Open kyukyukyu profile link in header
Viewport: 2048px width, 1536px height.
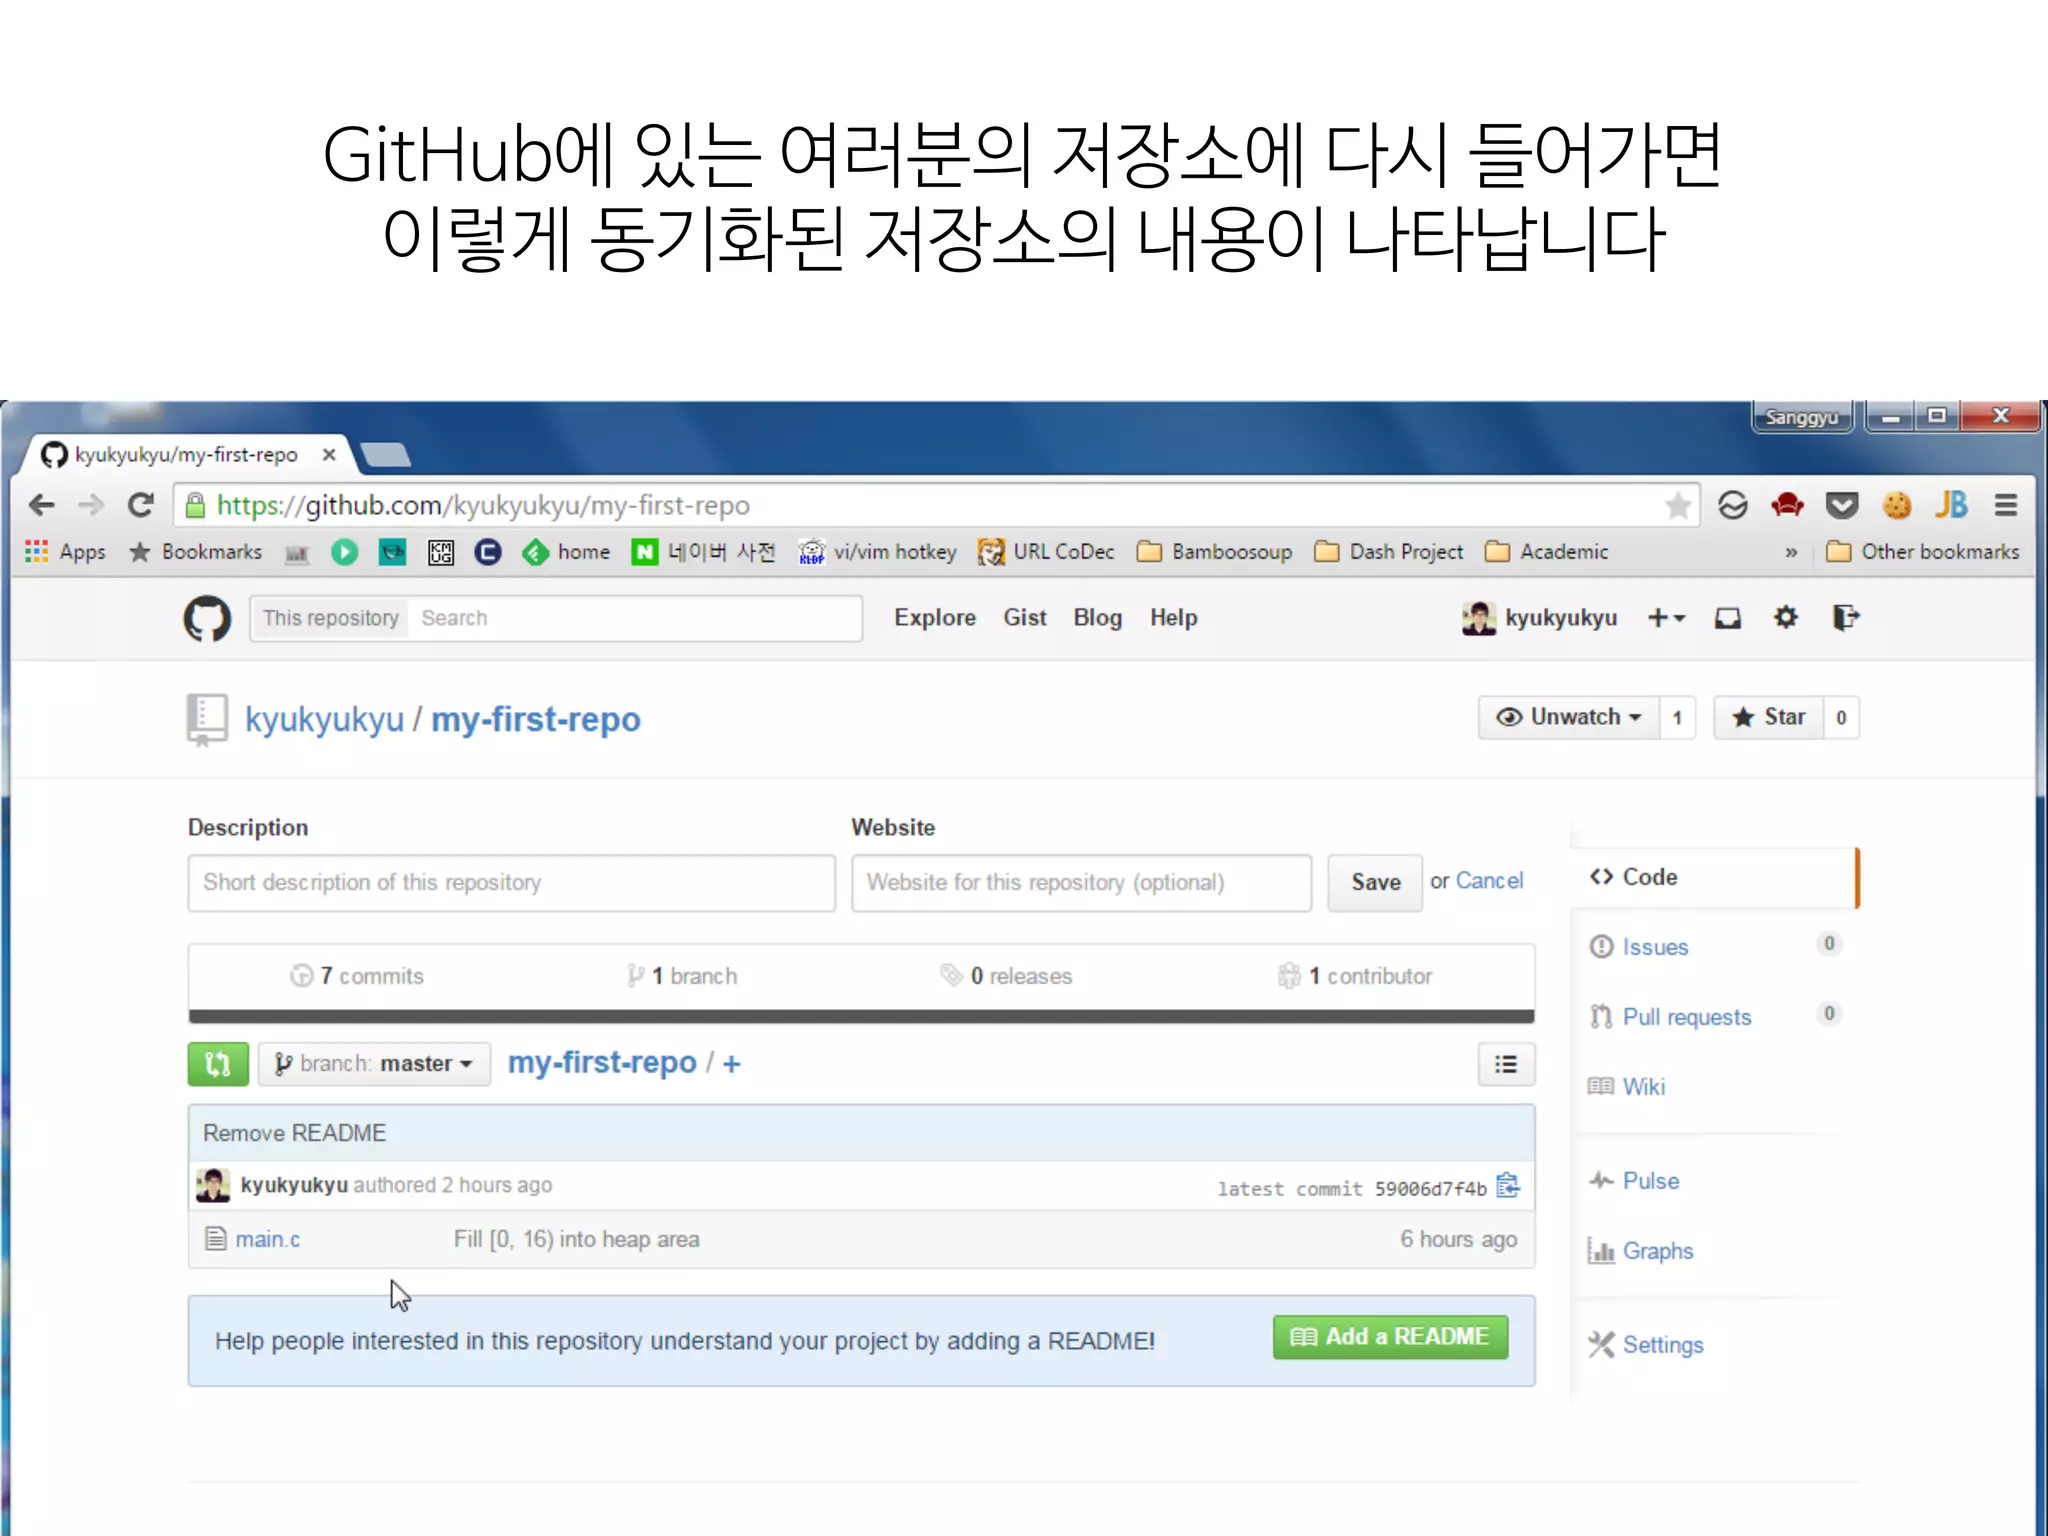pyautogui.click(x=1540, y=618)
